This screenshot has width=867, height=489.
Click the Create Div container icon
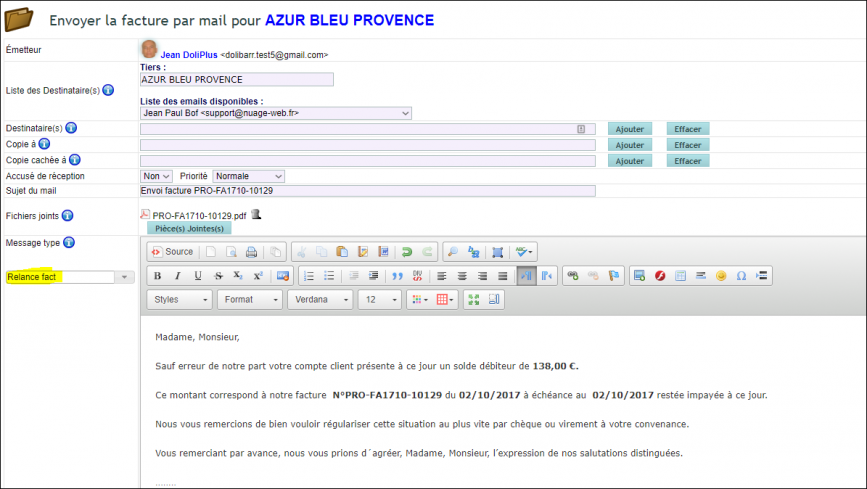pyautogui.click(x=417, y=275)
